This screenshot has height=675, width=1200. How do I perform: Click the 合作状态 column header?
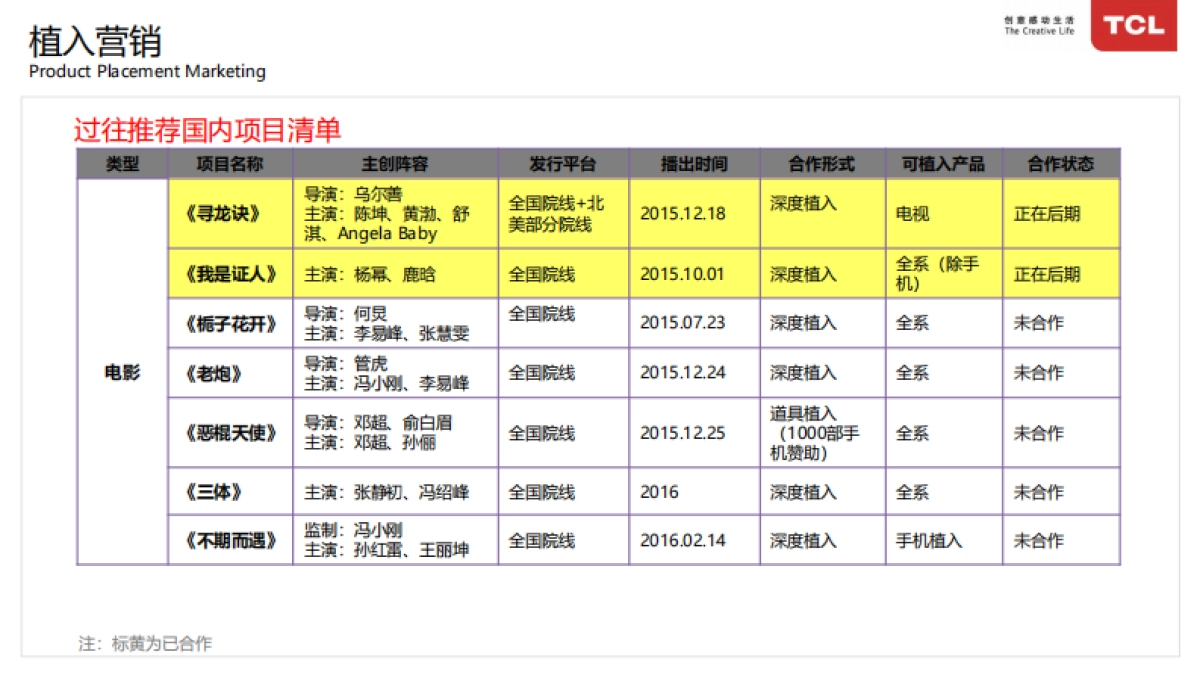tap(1061, 164)
